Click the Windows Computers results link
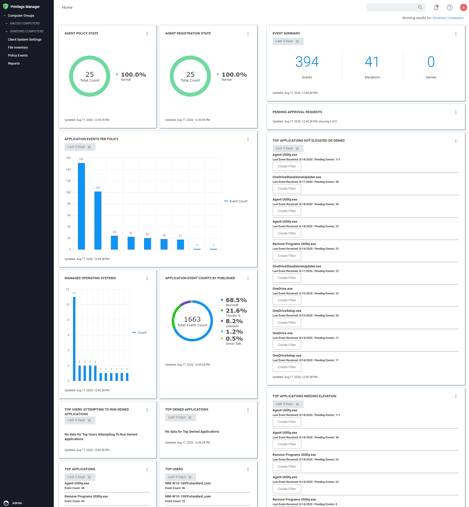Screen dimensions: 469x507 click(448, 18)
